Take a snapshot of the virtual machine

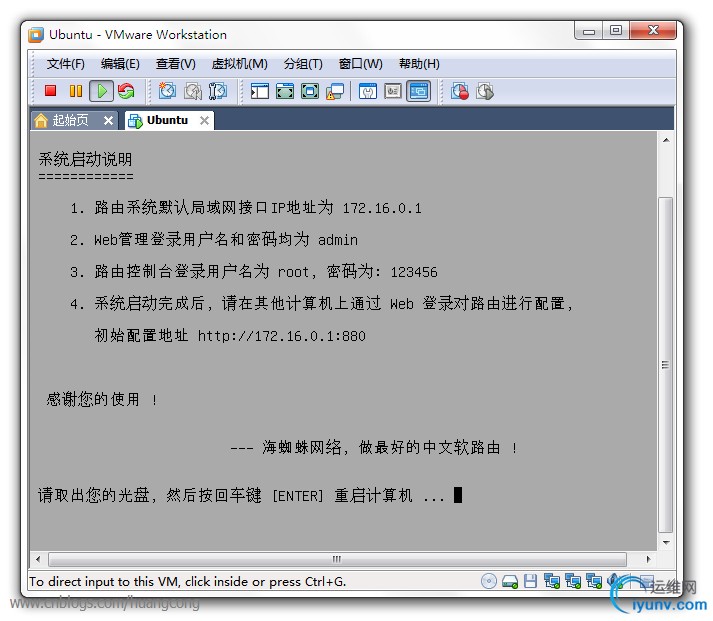(x=167, y=91)
